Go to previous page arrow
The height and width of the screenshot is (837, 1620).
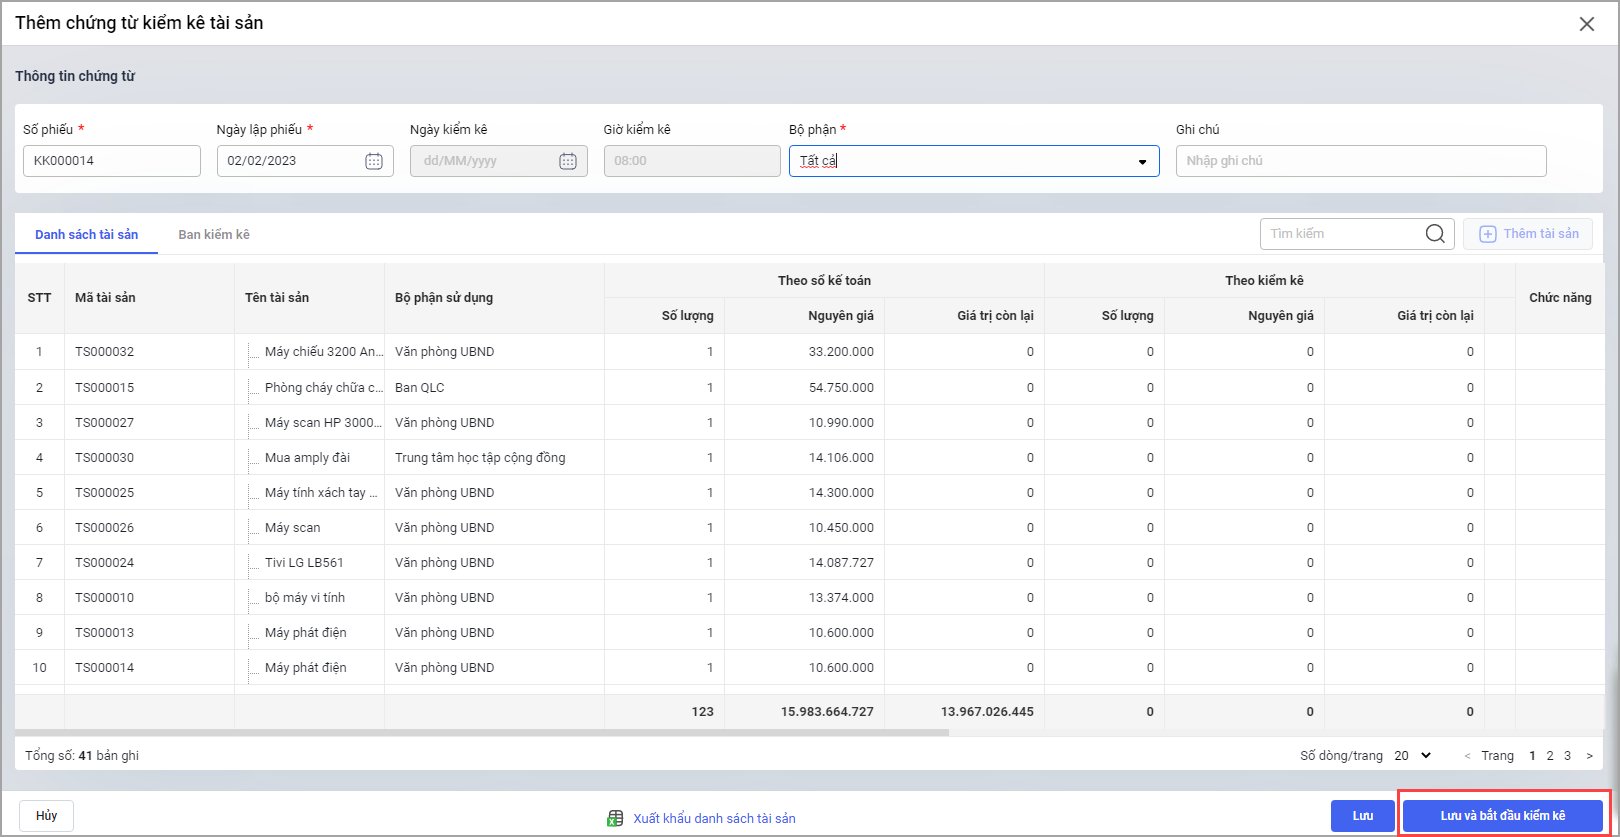click(1467, 756)
